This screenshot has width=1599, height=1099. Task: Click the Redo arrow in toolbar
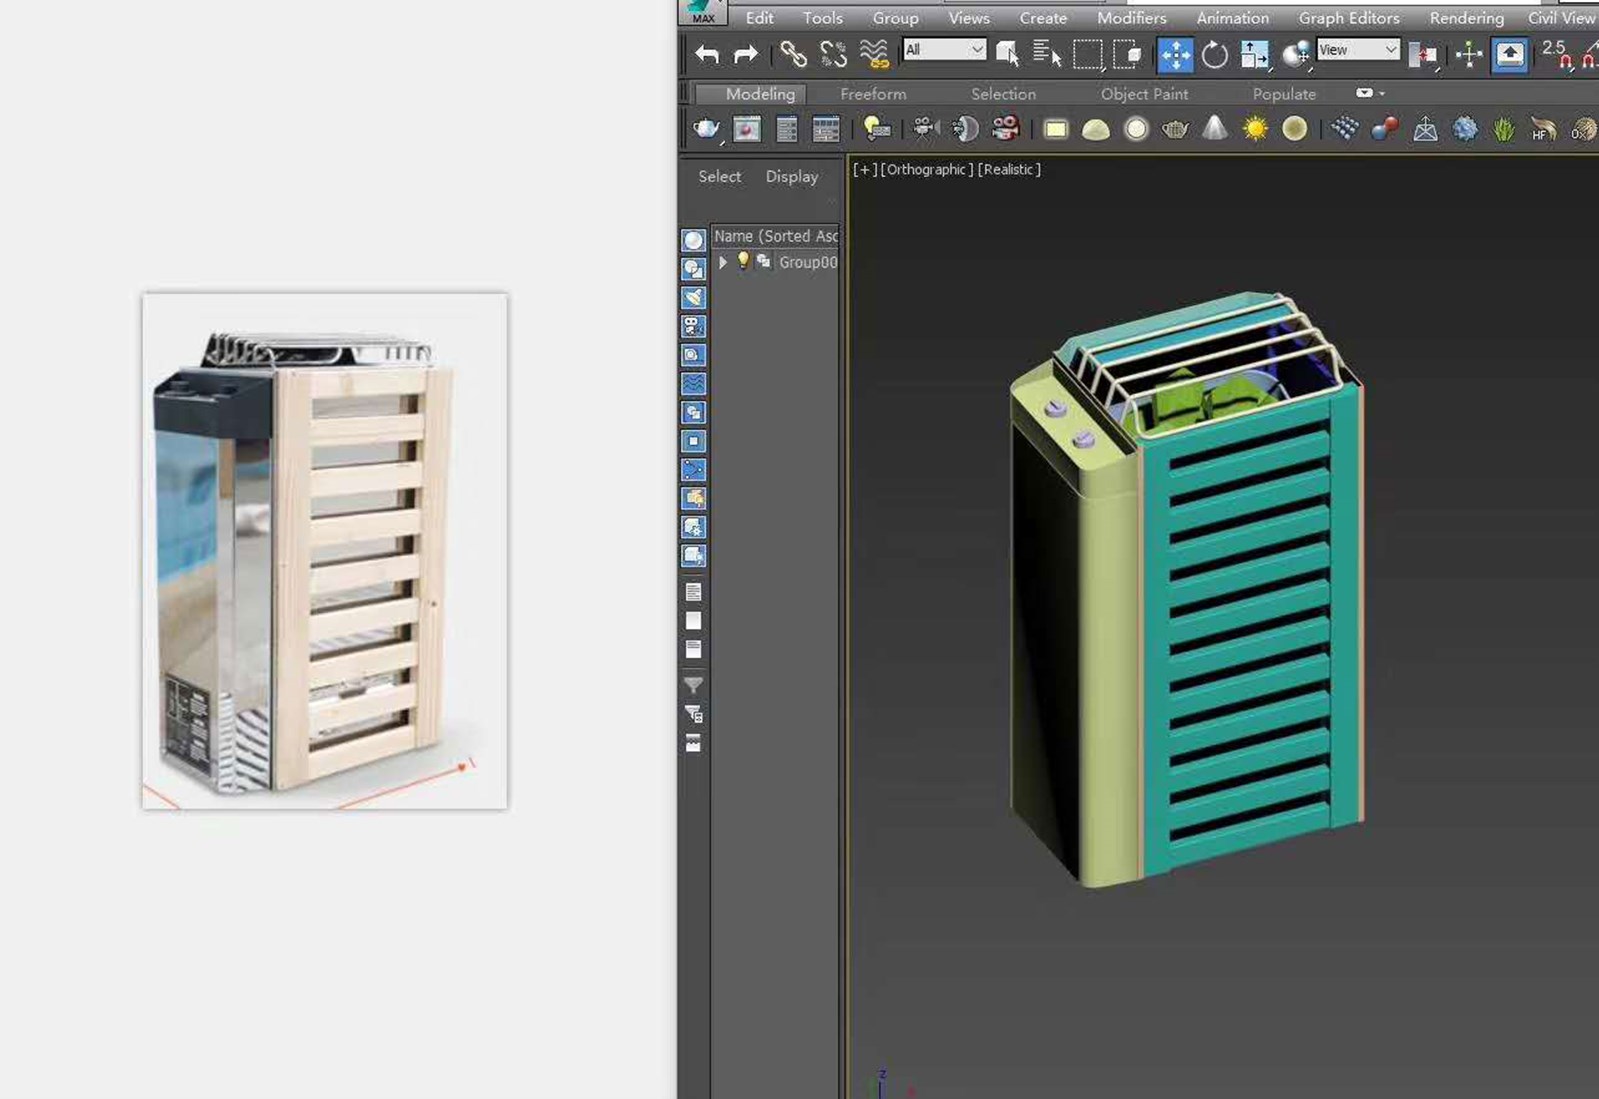coord(746,54)
